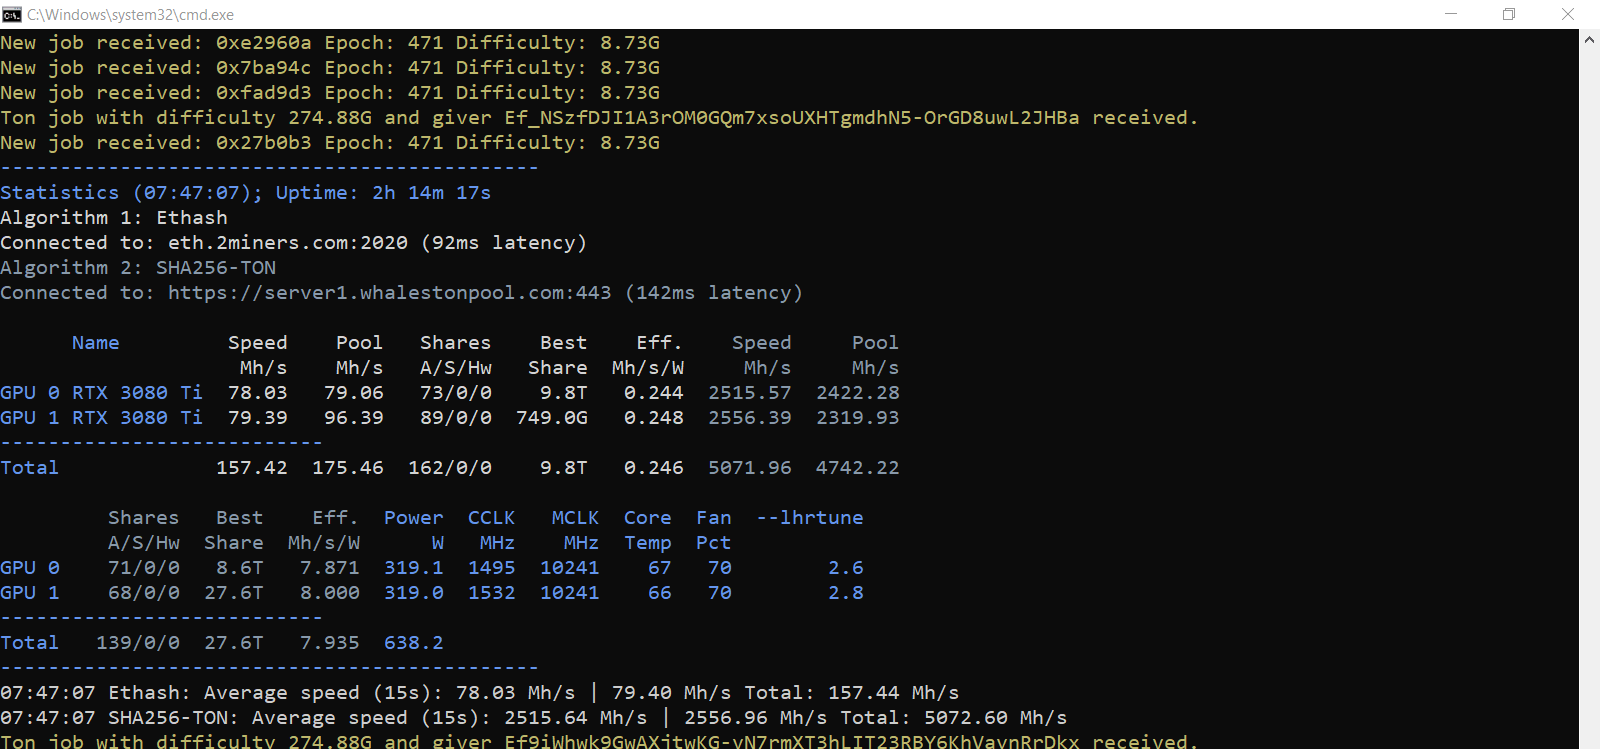
Task: Click the "Power" column header
Action: click(413, 518)
